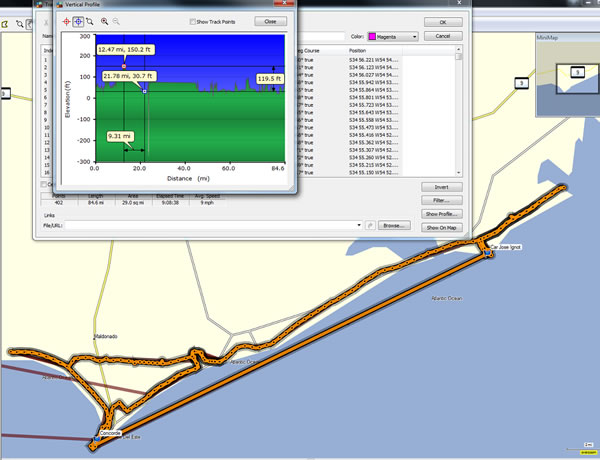The height and width of the screenshot is (460, 600).
Task: Click the 9.31 mi distance label
Action: click(120, 136)
